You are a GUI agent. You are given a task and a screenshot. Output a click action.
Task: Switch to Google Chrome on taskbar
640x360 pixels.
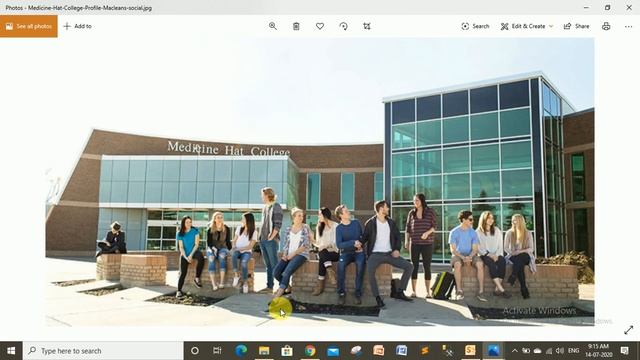[x=310, y=351]
